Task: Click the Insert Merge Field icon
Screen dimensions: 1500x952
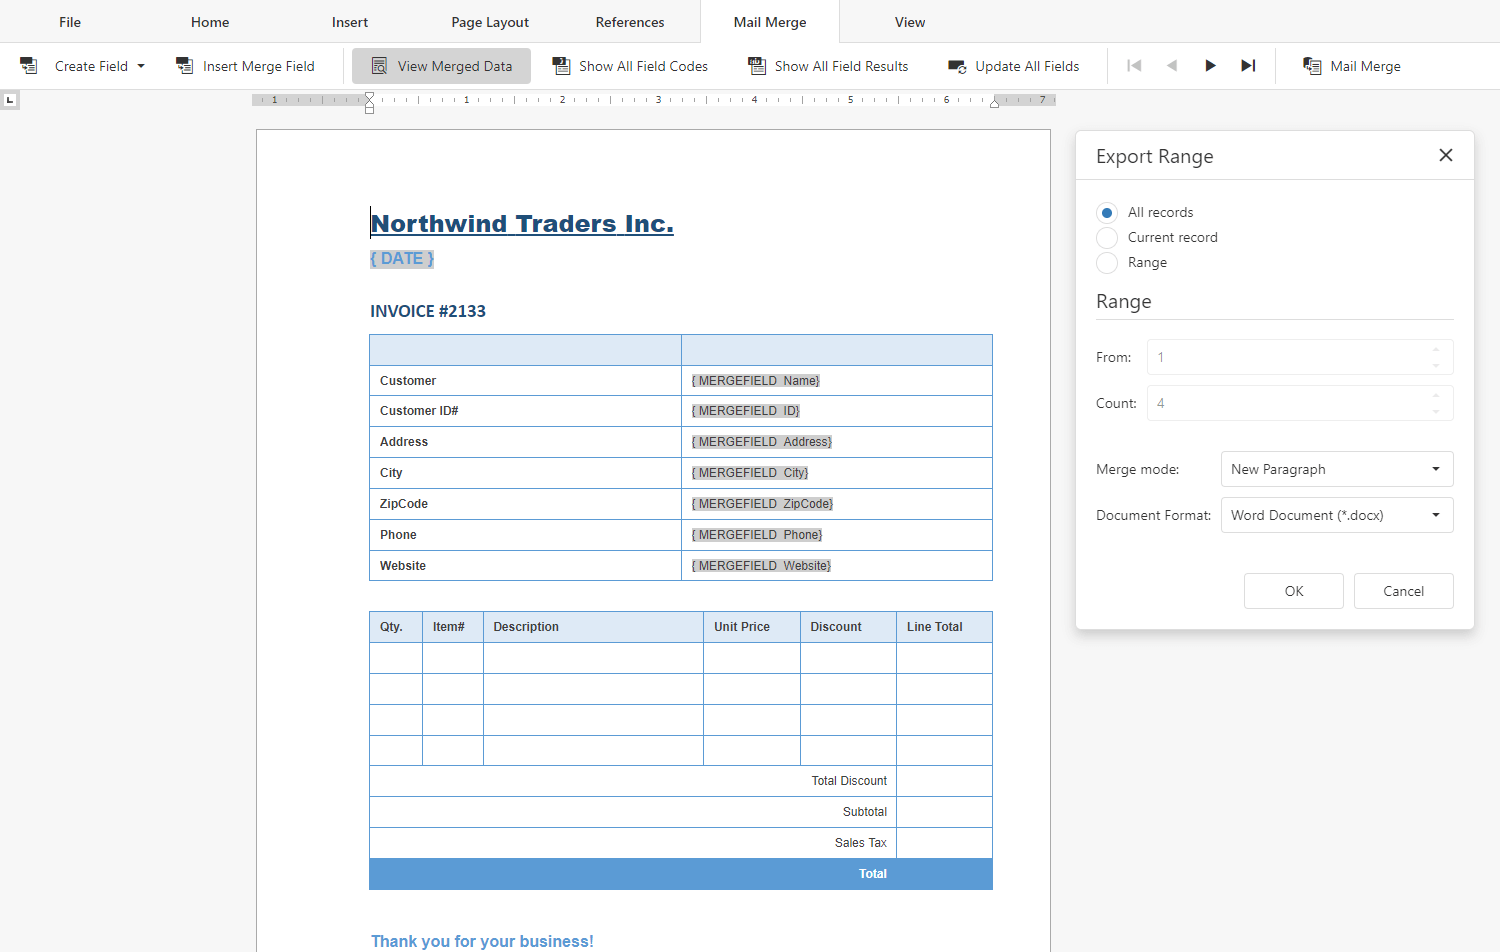Action: click(x=185, y=66)
